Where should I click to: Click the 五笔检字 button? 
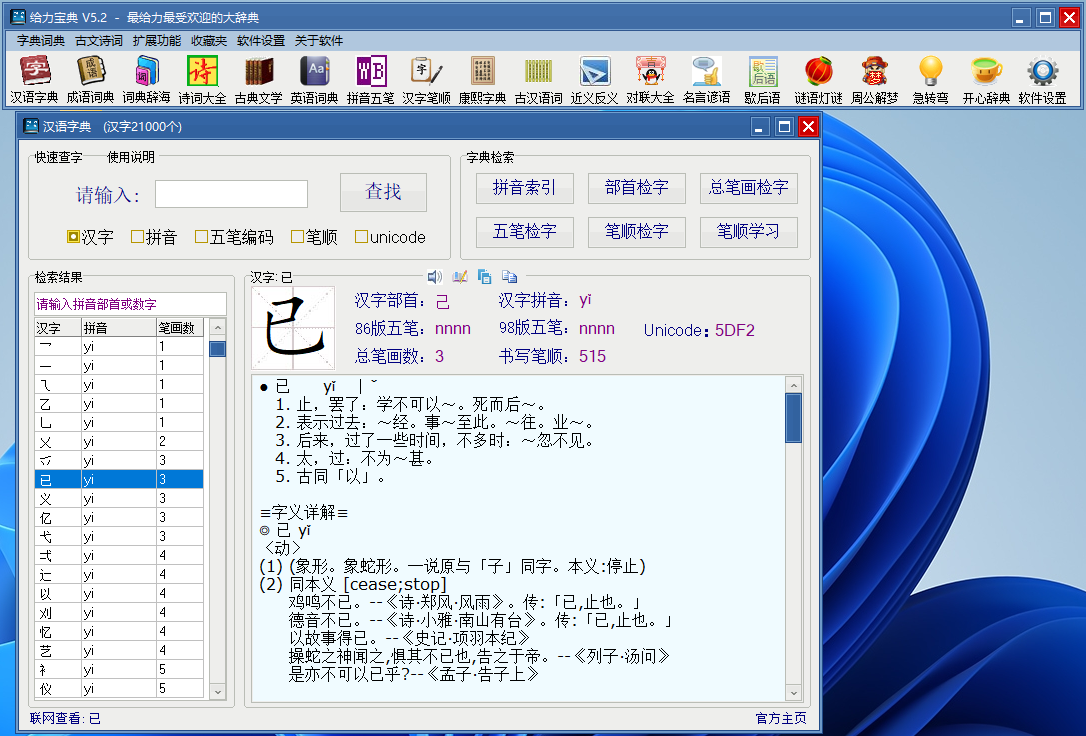(524, 232)
